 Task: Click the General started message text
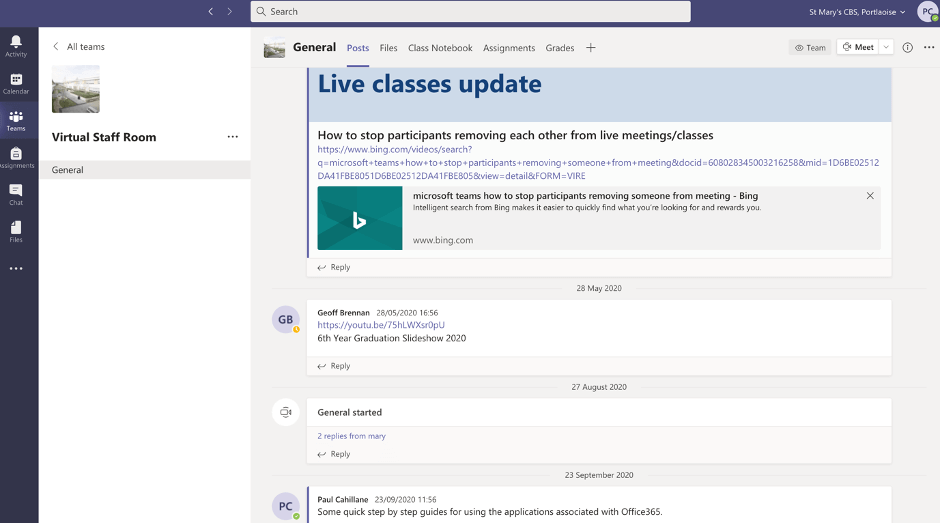pos(350,413)
